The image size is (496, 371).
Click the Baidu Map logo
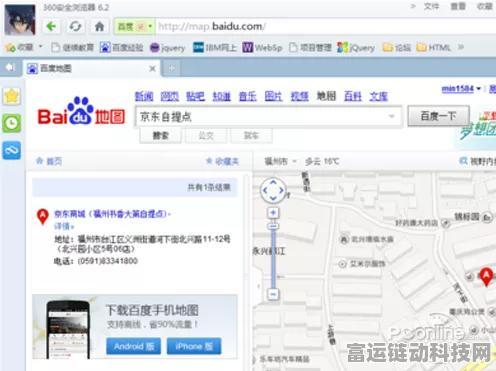(81, 111)
